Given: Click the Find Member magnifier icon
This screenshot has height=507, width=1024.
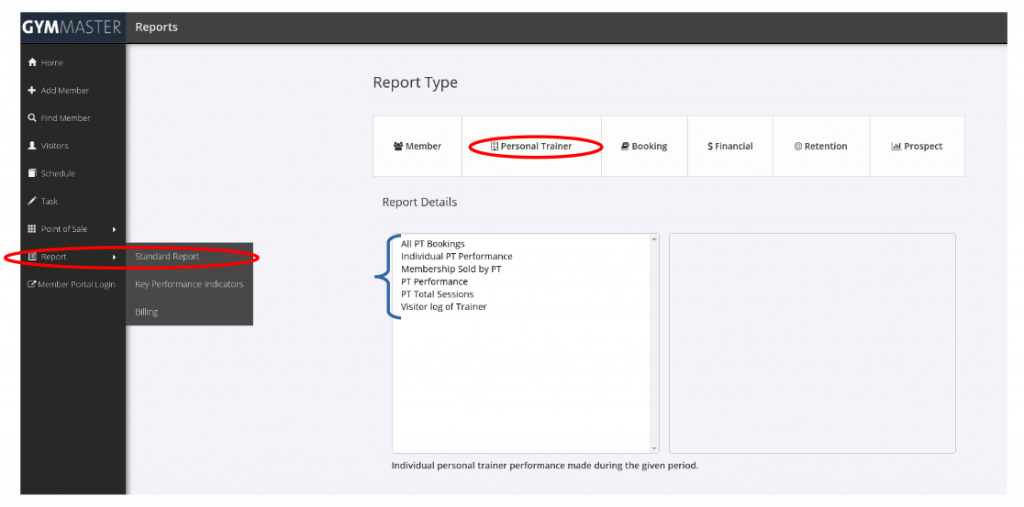Looking at the screenshot, I should click(x=33, y=118).
